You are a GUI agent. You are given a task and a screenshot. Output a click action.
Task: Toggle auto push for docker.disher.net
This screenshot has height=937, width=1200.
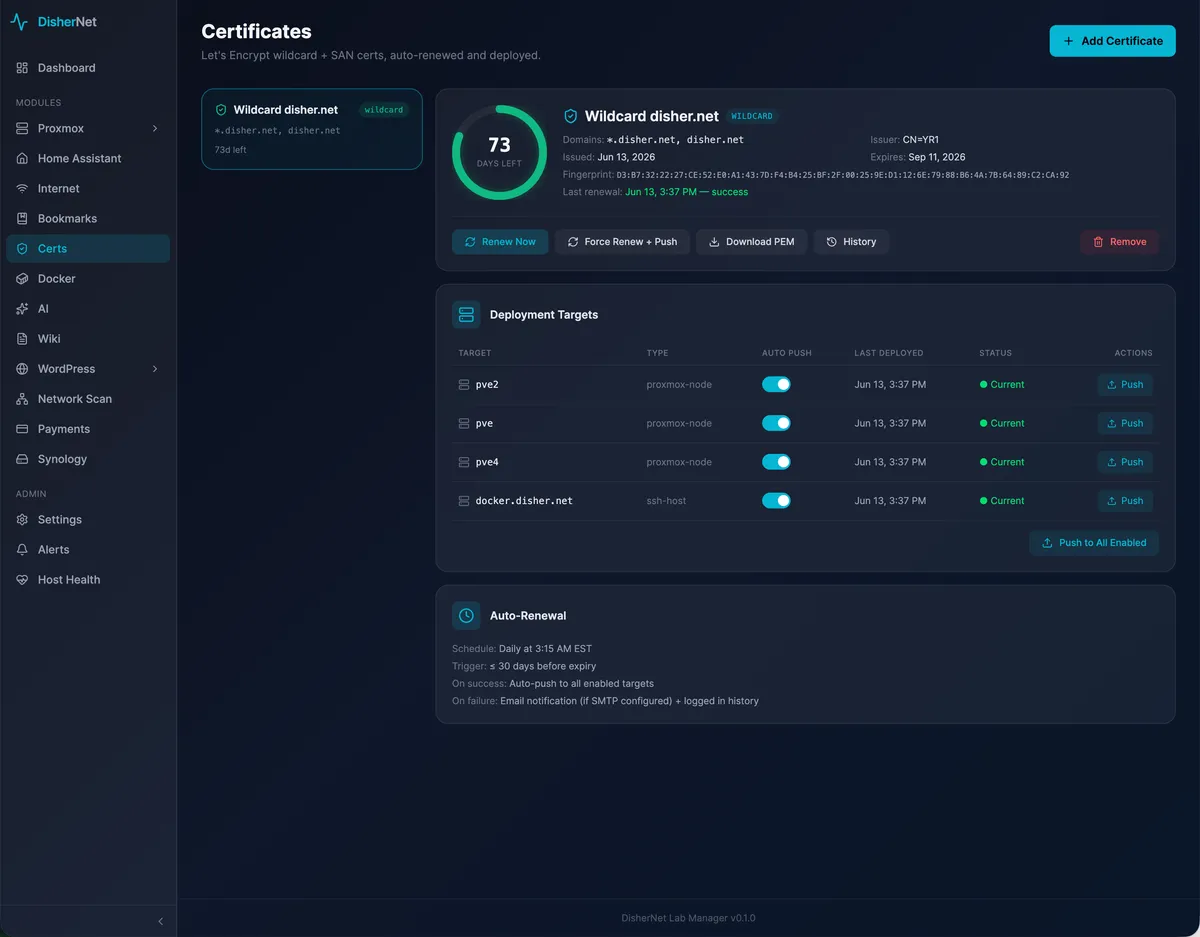coord(776,500)
